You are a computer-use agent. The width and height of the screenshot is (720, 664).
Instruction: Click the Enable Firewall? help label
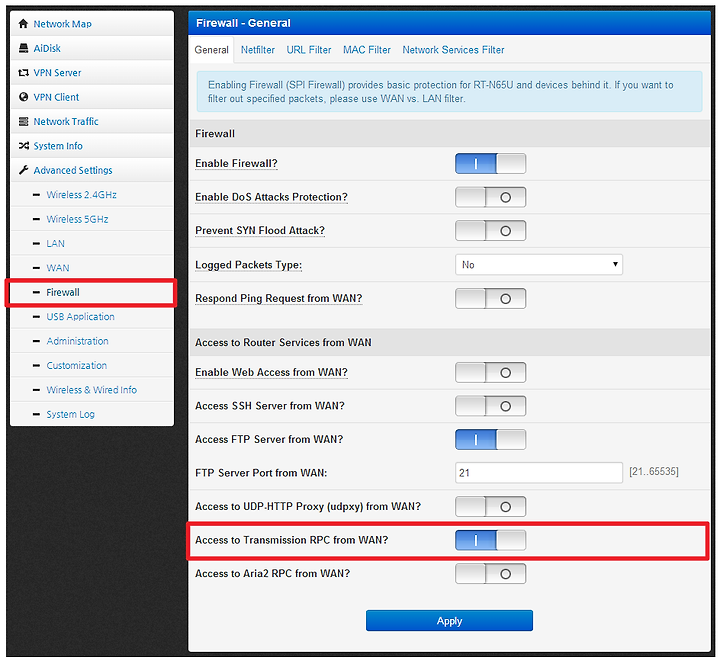click(x=236, y=163)
